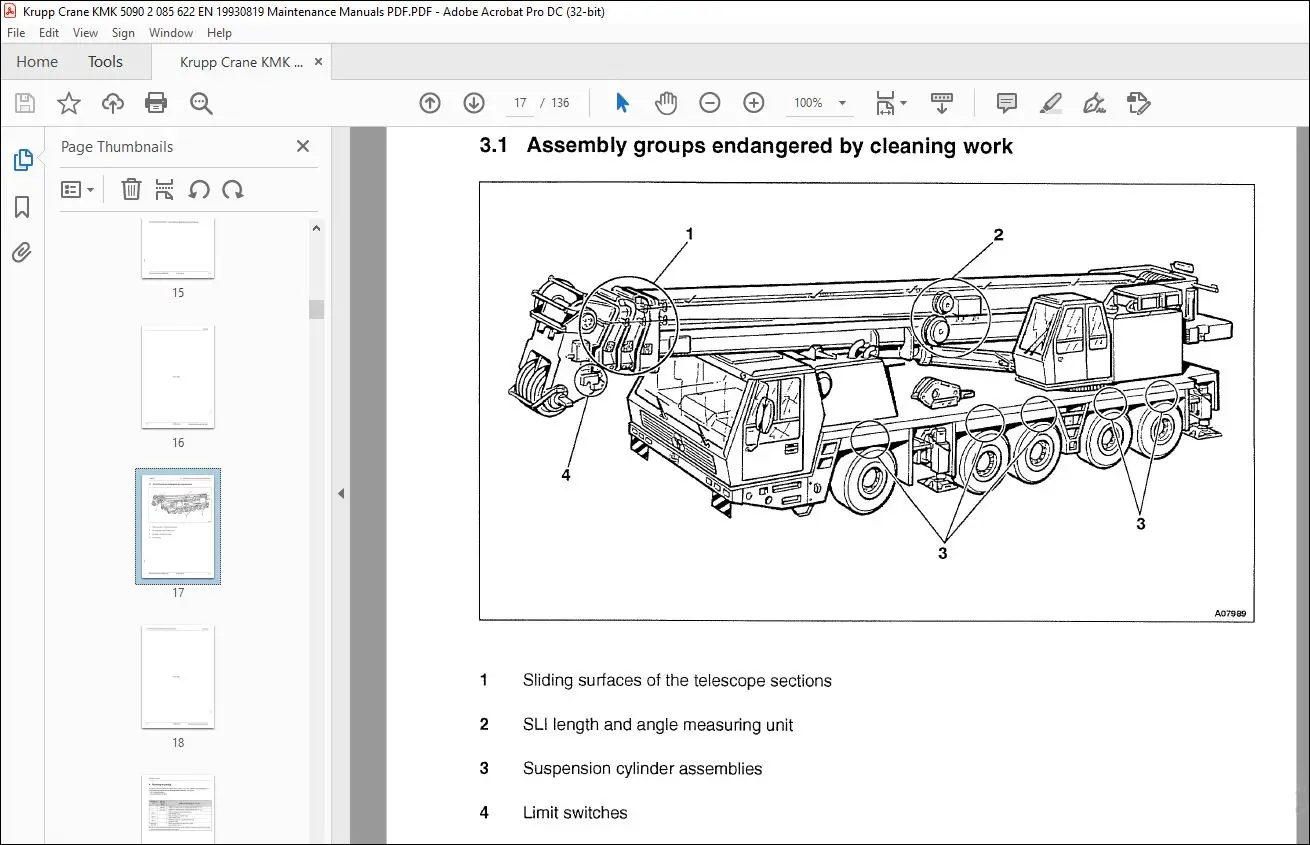Toggle the Page Thumbnails sidebar panel

coord(22,160)
